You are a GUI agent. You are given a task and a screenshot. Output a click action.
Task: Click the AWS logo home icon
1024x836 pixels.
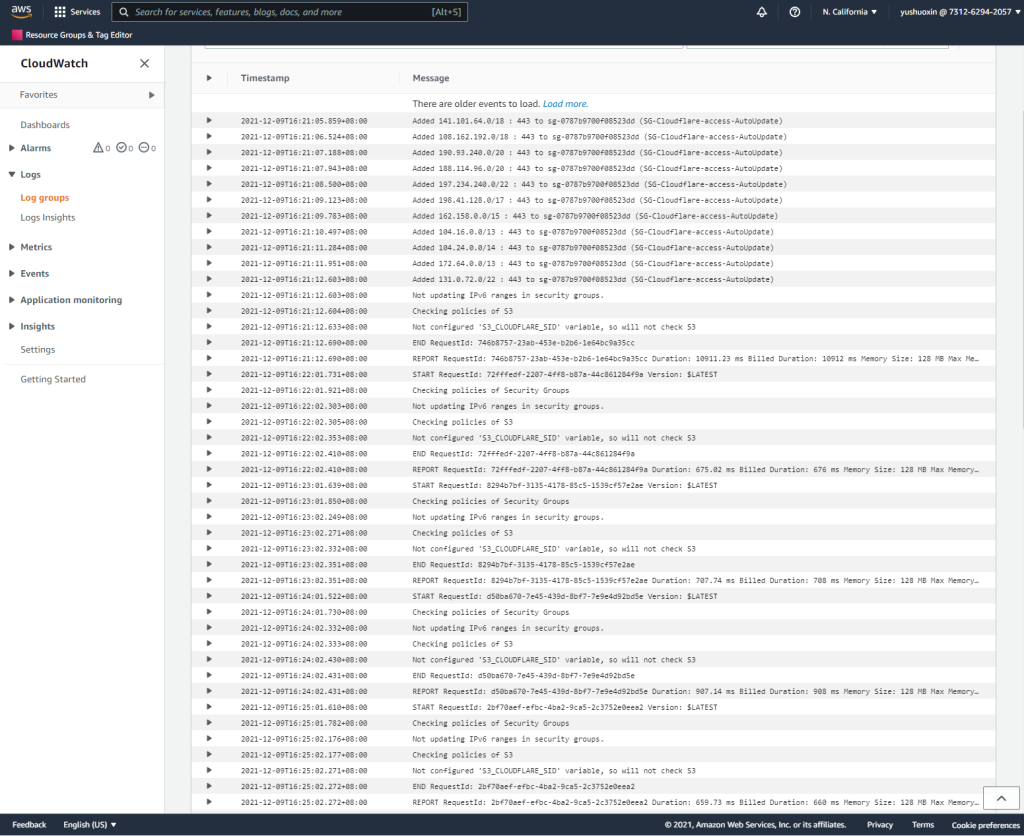point(23,12)
